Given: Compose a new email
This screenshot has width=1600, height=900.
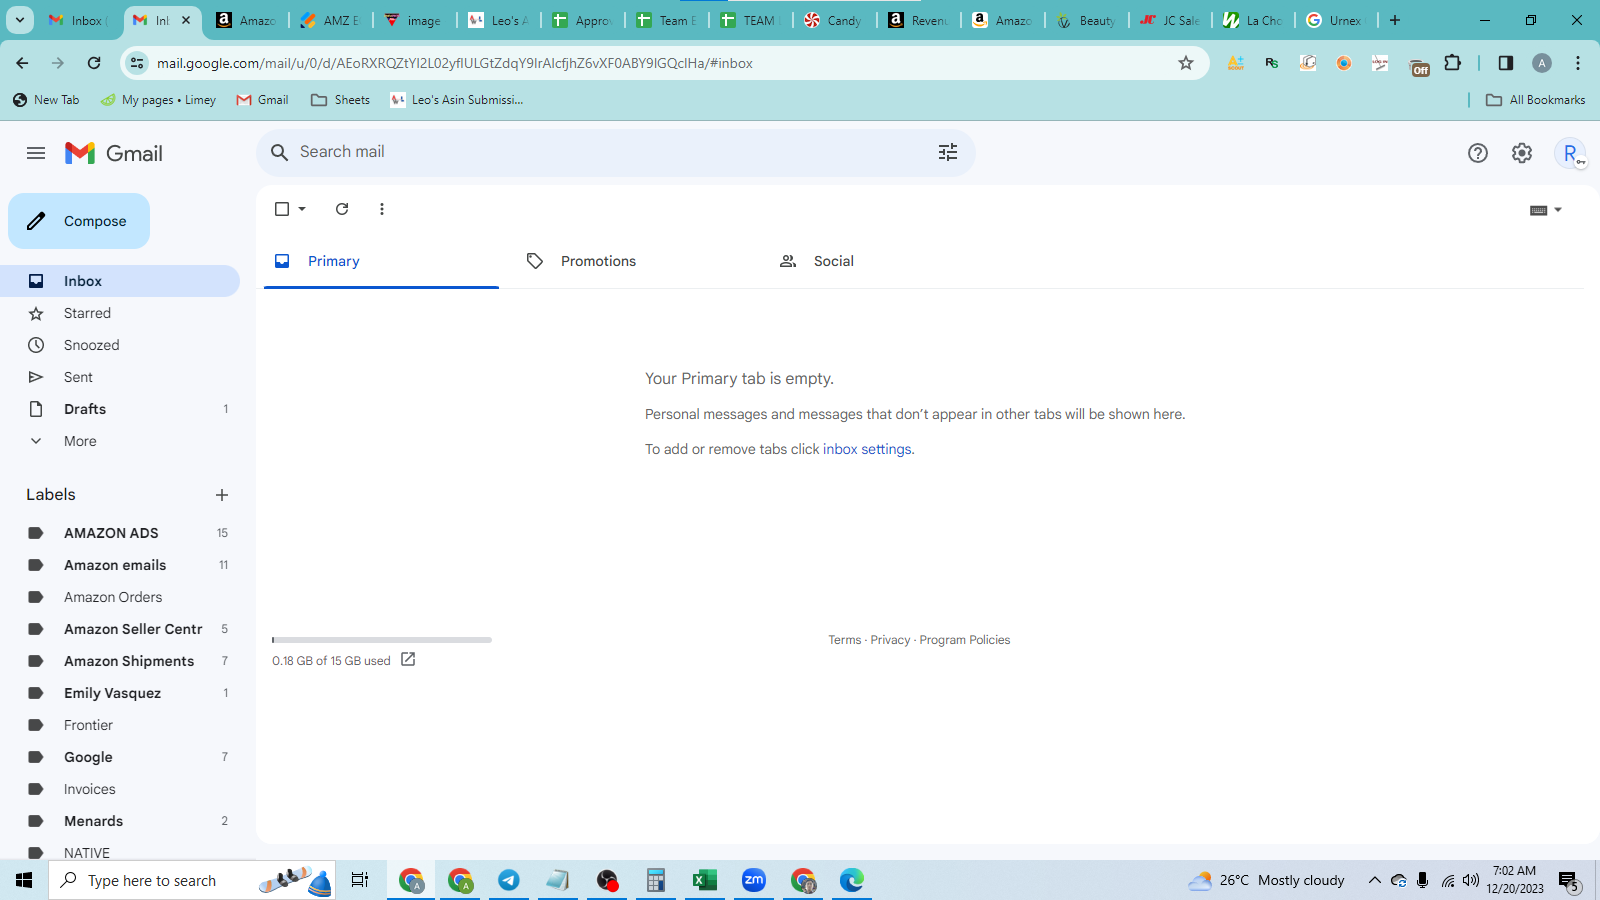Looking at the screenshot, I should coord(79,221).
